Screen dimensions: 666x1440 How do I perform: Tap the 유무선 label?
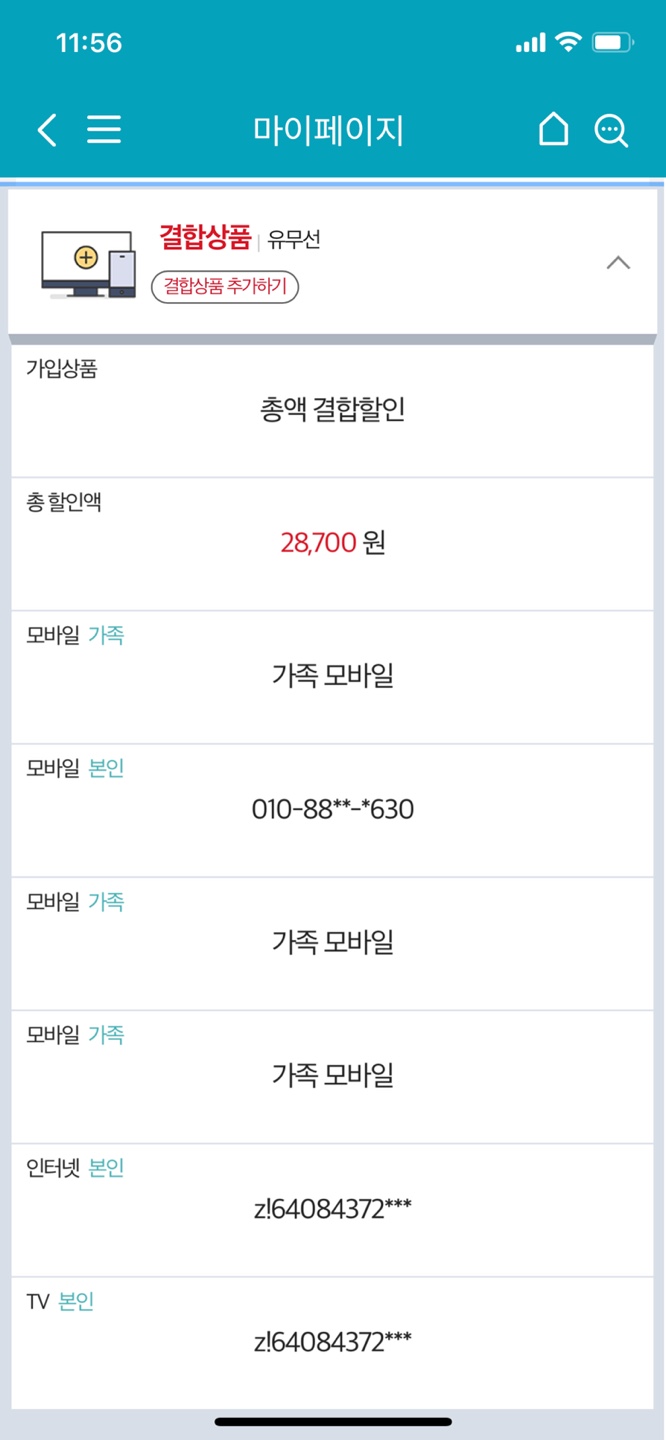[294, 240]
